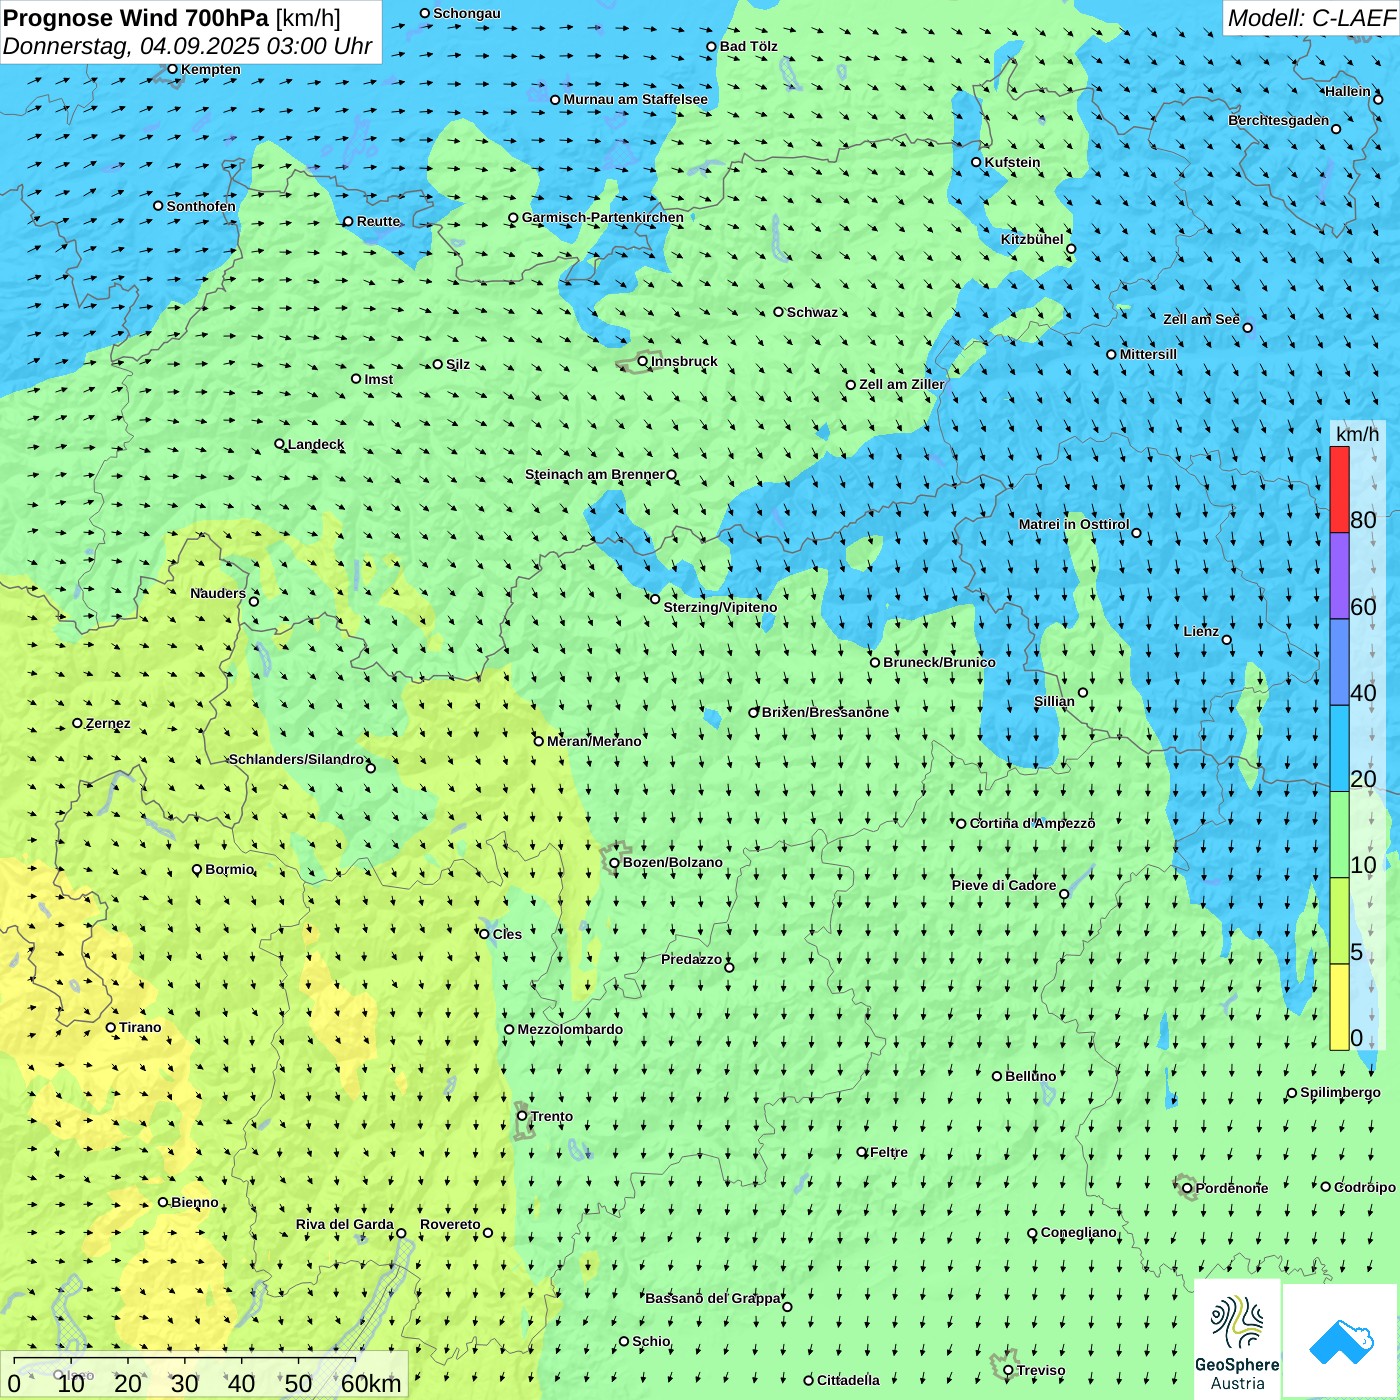The image size is (1400, 1400).
Task: Select the Predazzo marker
Action: [x=729, y=967]
